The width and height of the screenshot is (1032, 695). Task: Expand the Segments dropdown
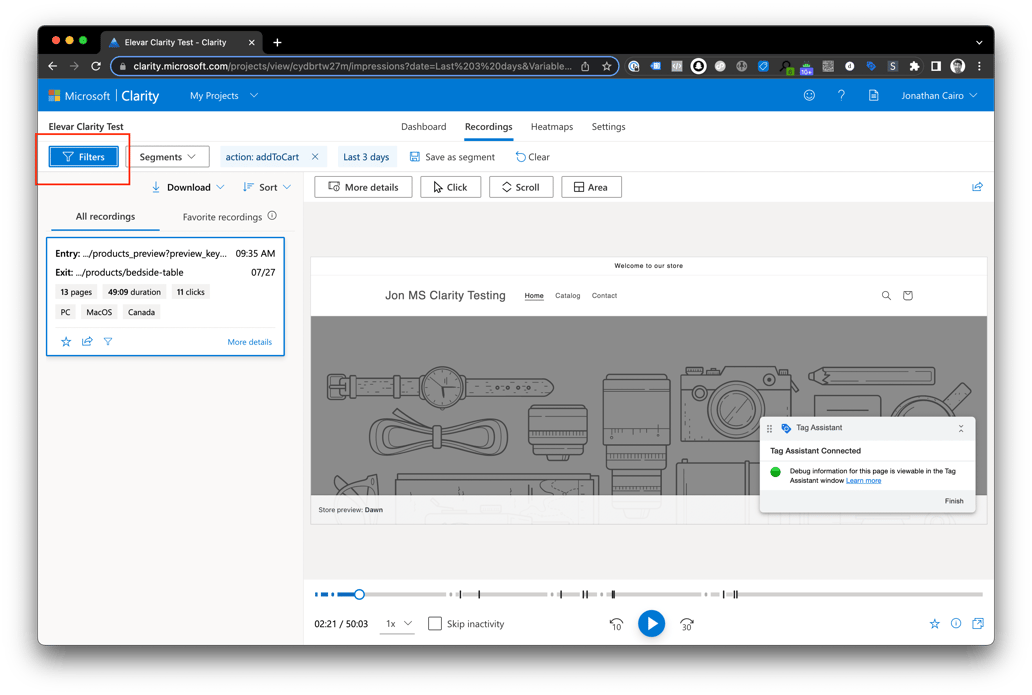pos(167,157)
